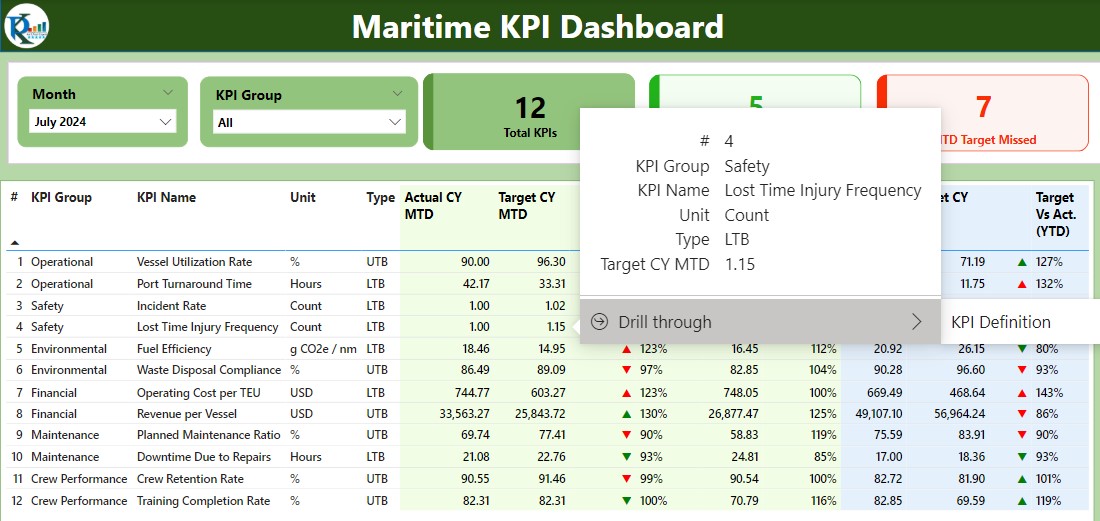Click the ascending sort arrow under #
Screen dimensions: 1100x521
pos(15,243)
